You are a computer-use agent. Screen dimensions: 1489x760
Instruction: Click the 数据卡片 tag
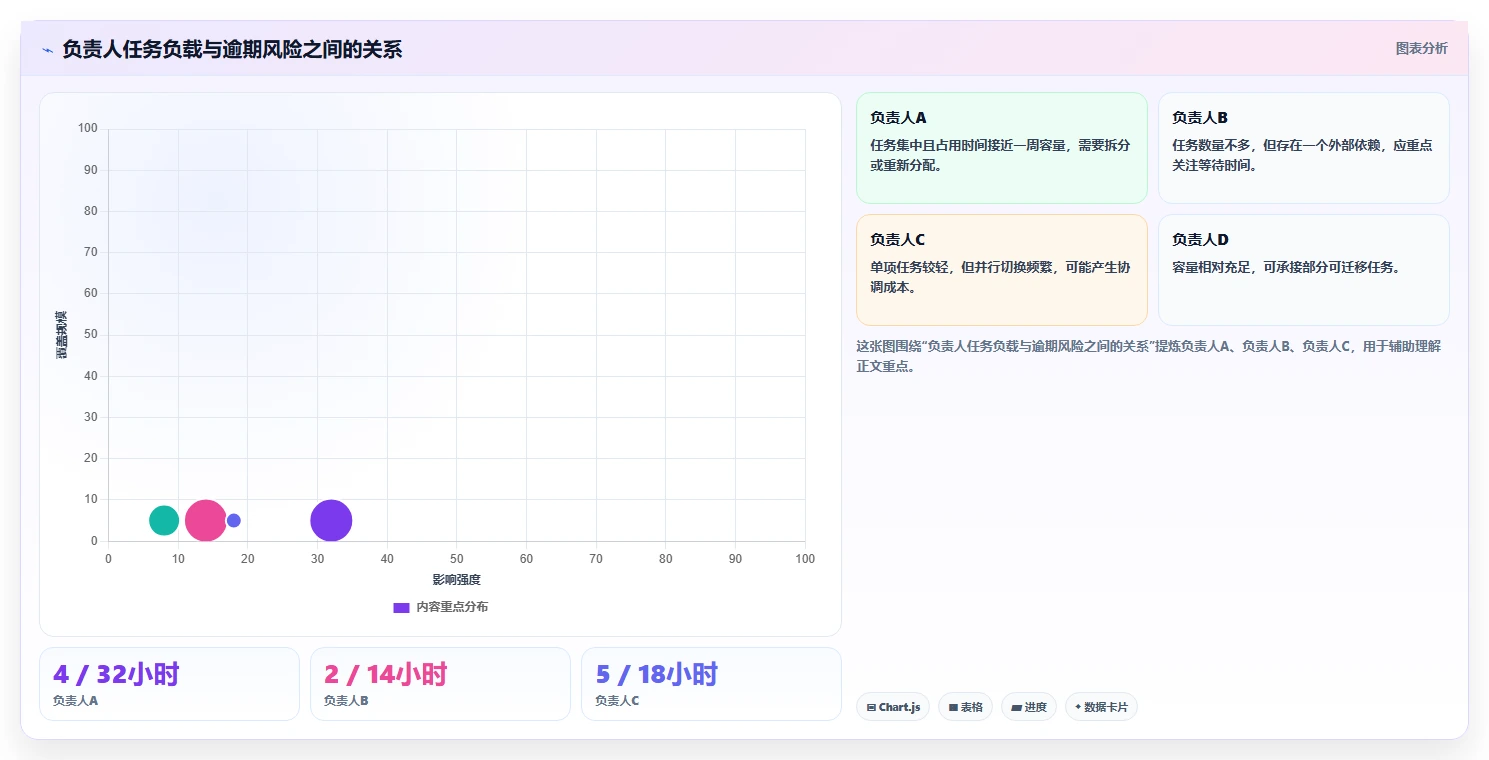[x=1101, y=707]
